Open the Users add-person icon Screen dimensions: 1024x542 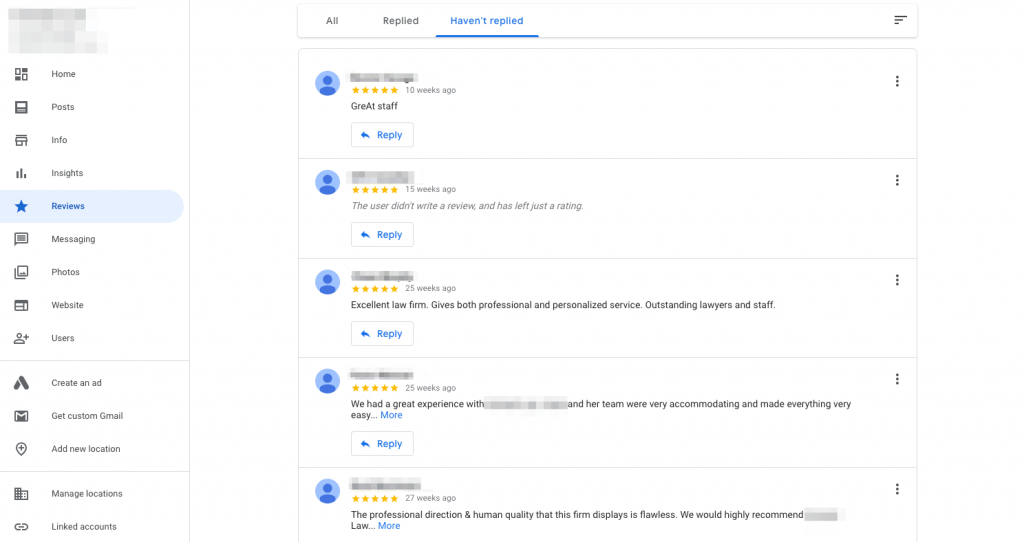point(21,338)
